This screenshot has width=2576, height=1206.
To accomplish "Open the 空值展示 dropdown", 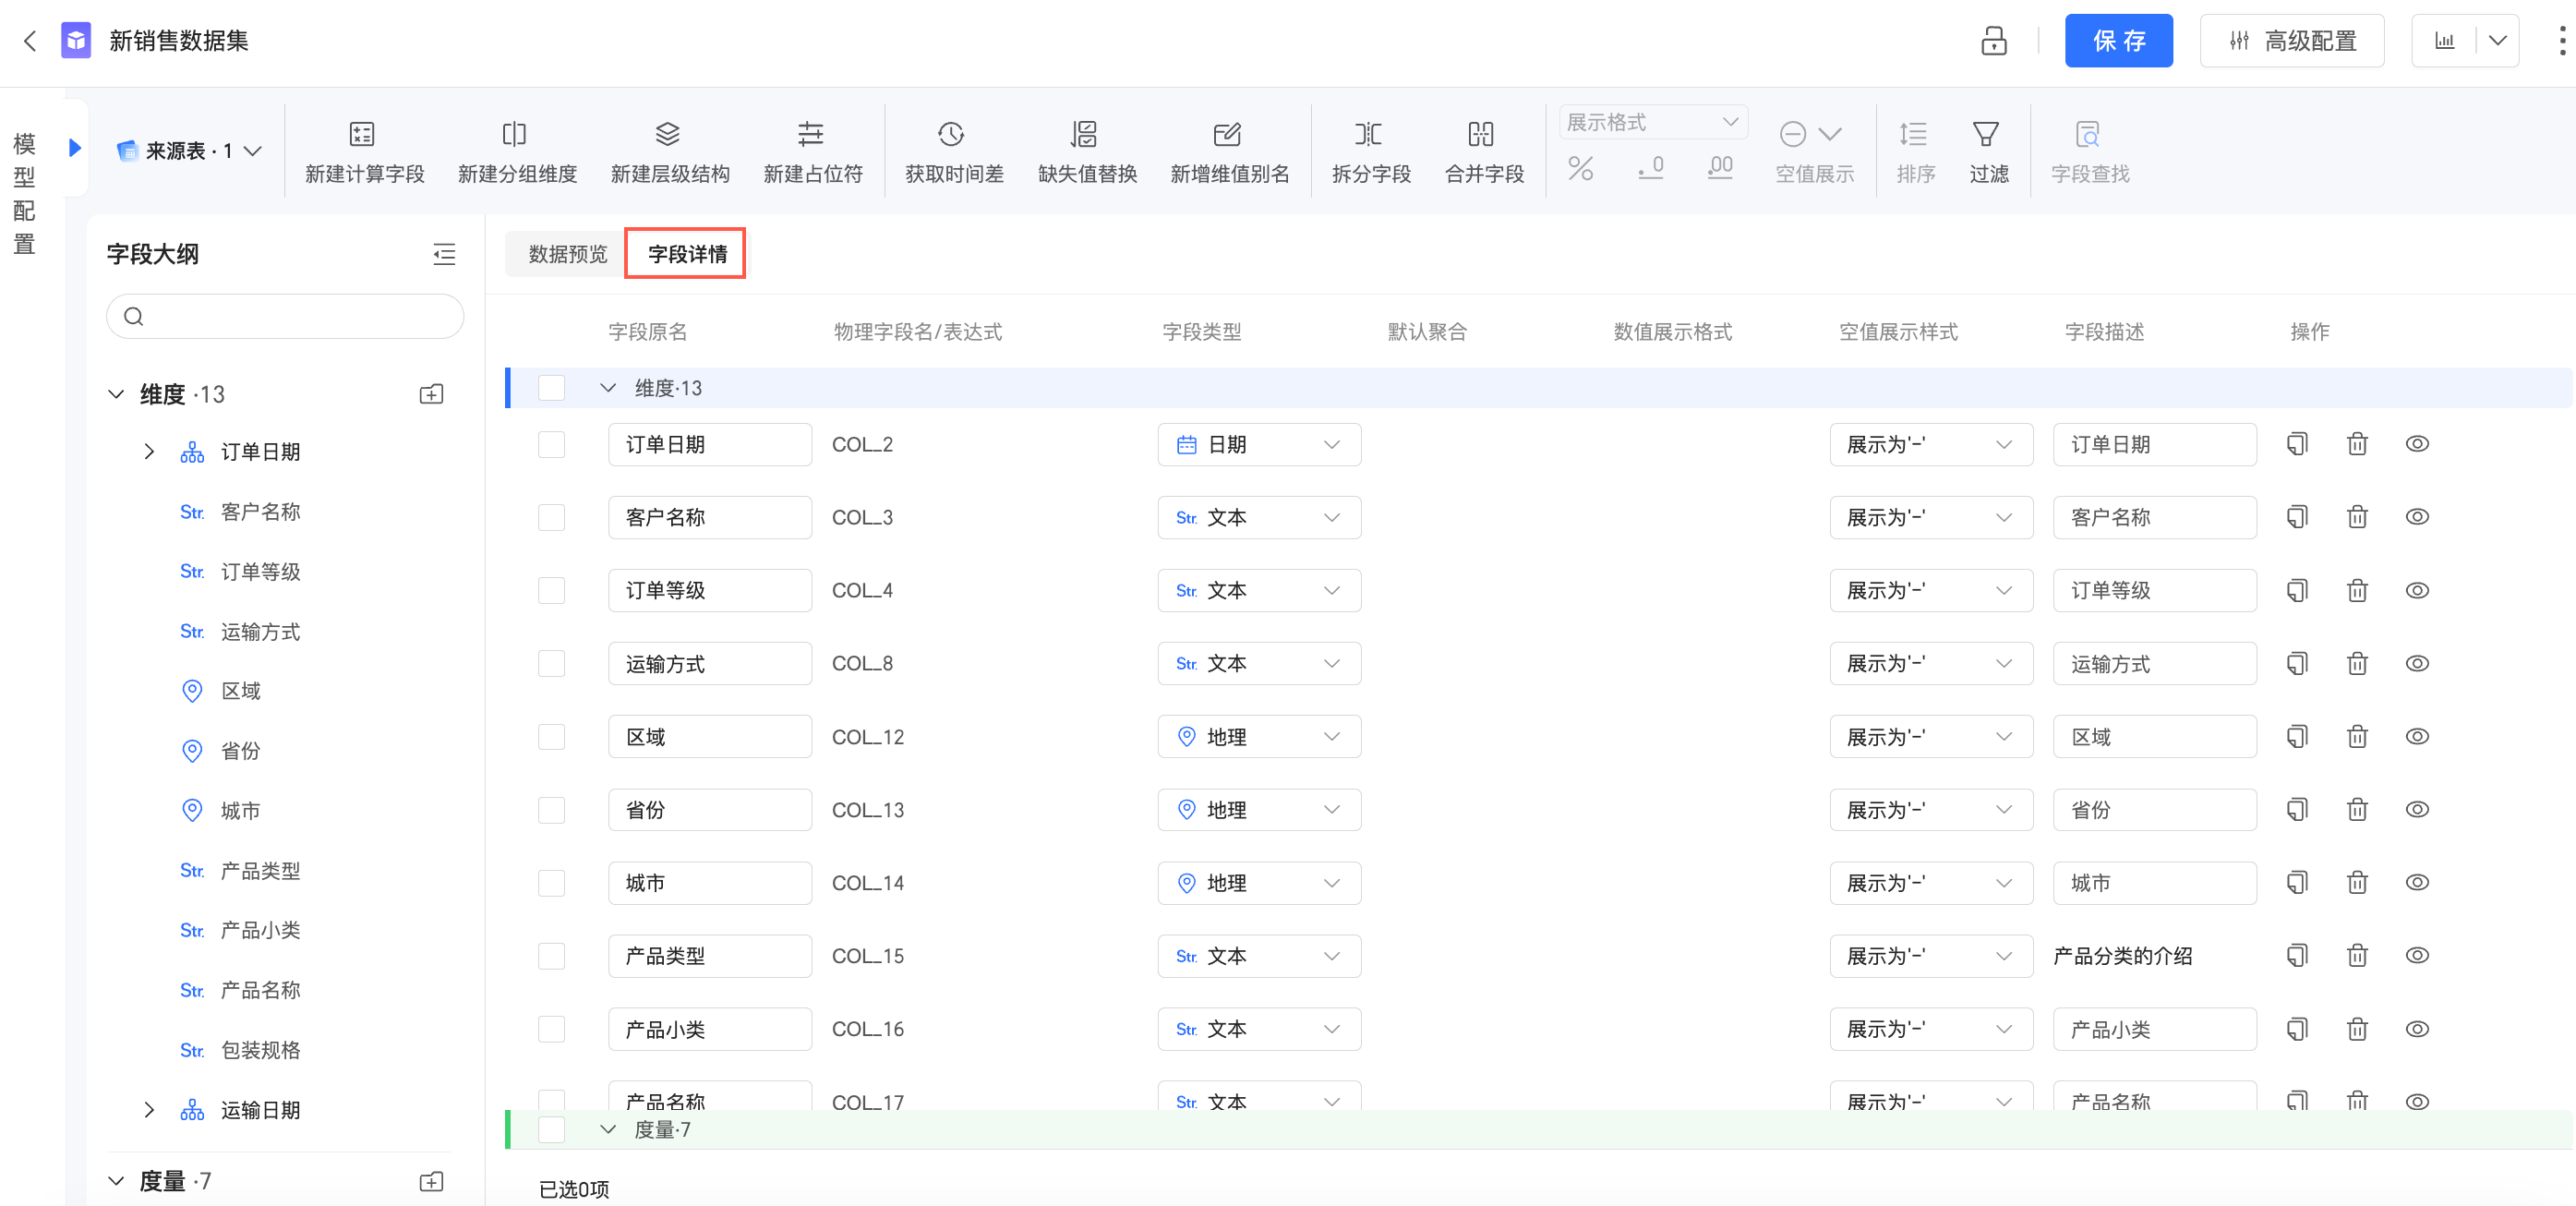I will [1813, 151].
